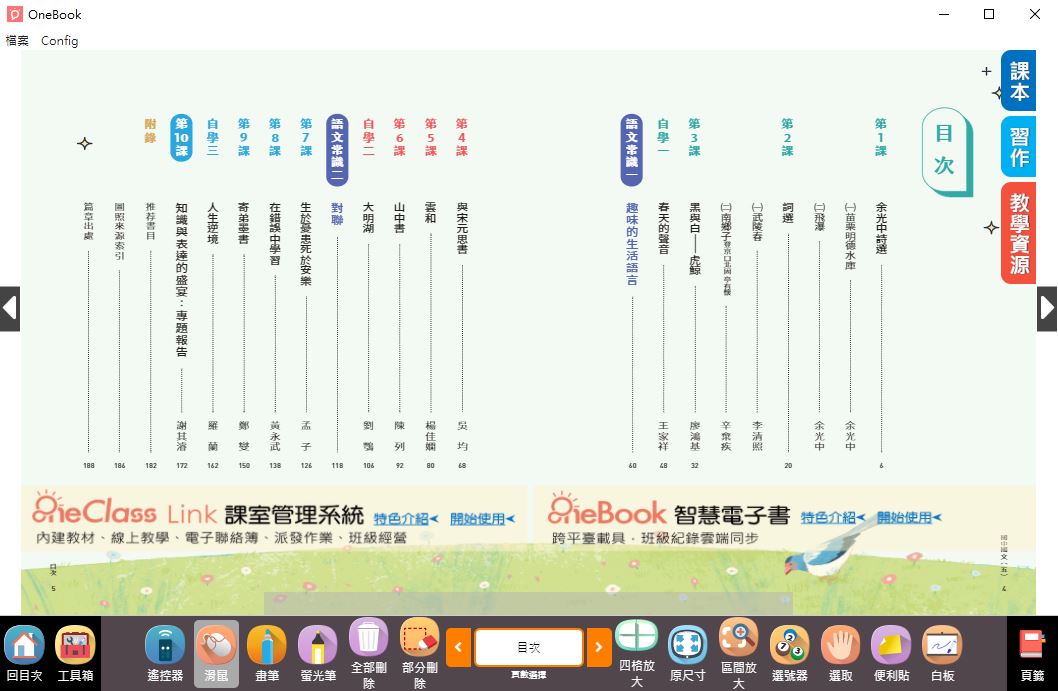Open 語文常識二 section label

[337, 150]
